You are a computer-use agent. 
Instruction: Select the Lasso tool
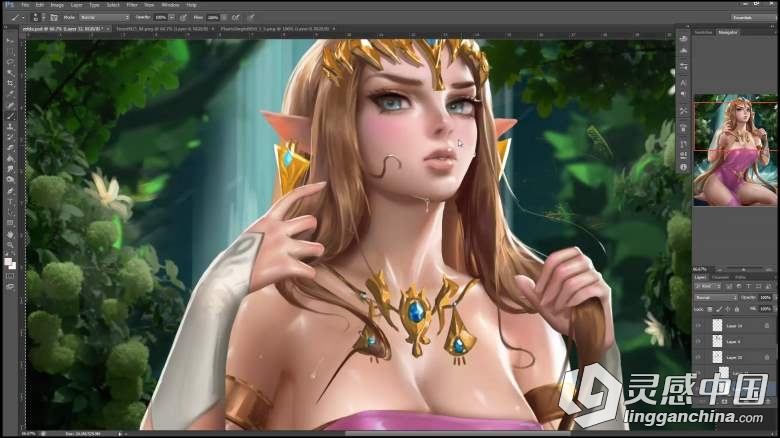pyautogui.click(x=10, y=61)
